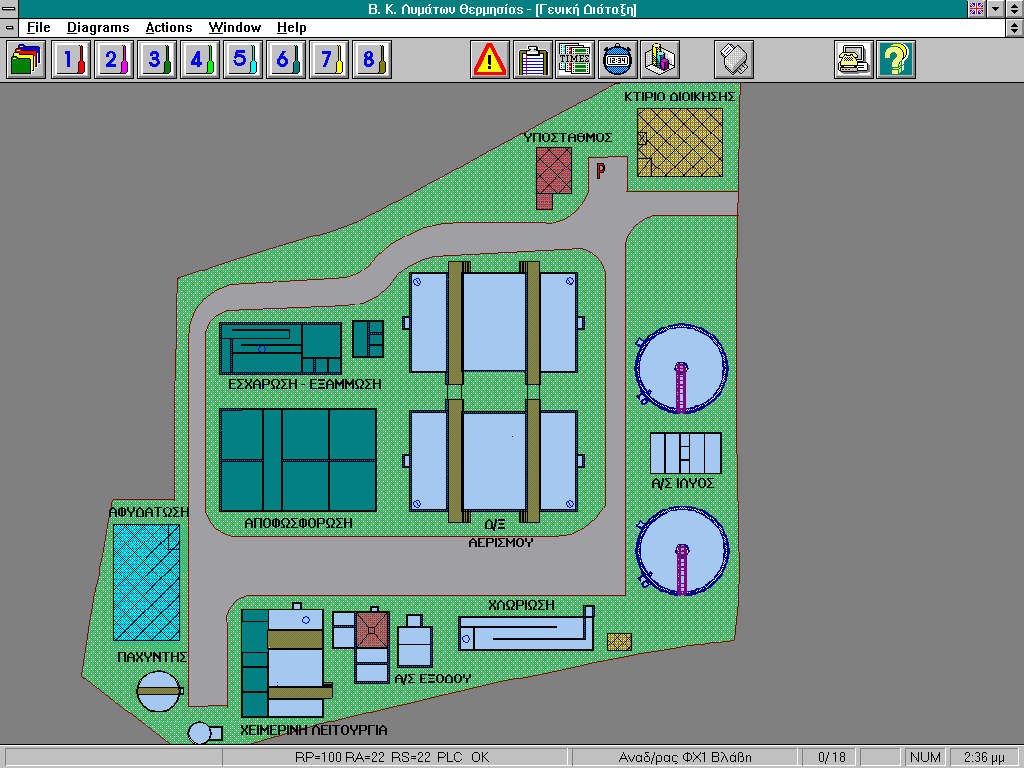Click the ΧΛΩΡΙΩΣΗ chlorination tank
1024x768 pixels.
(x=522, y=632)
